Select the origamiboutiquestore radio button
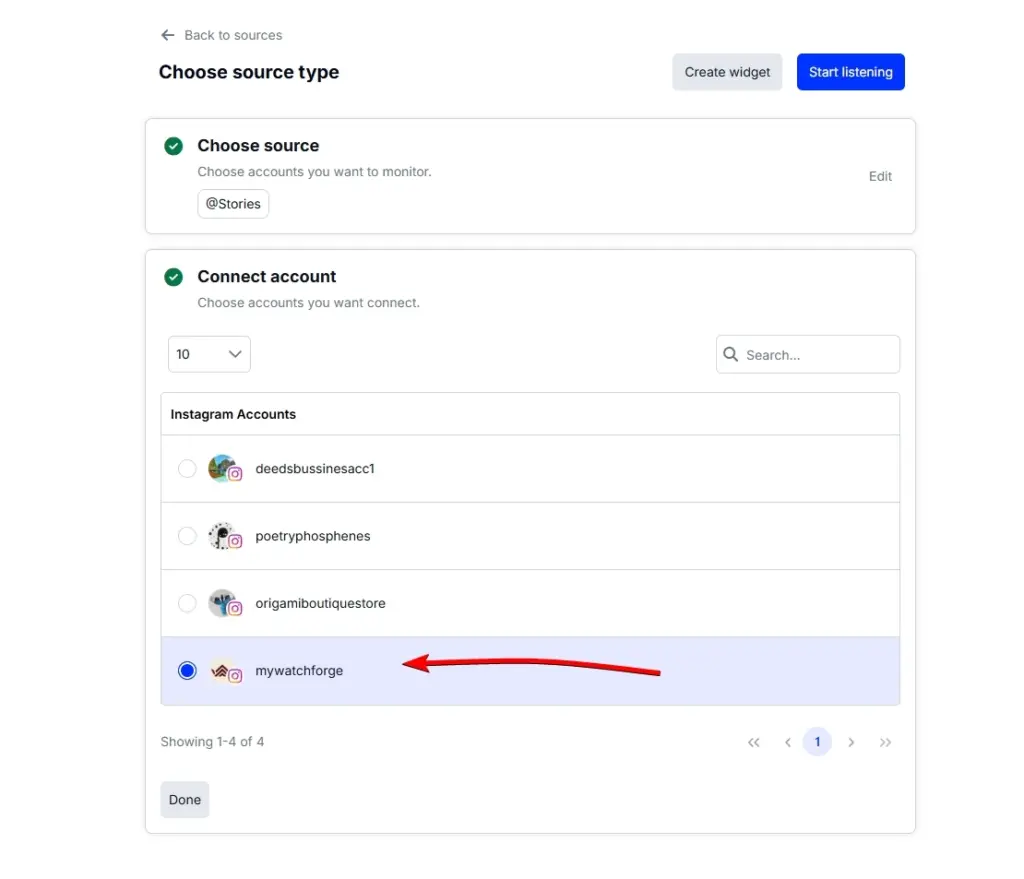Screen dimensions: 1024x879 (187, 602)
